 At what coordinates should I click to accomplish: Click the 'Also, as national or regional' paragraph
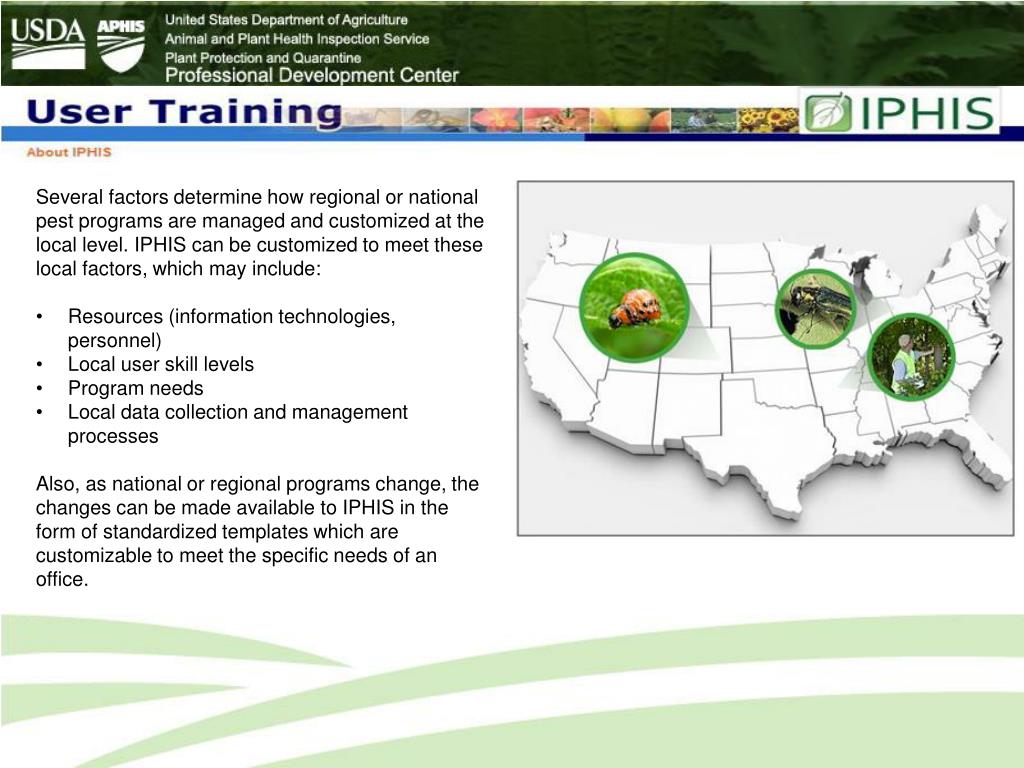tap(257, 531)
